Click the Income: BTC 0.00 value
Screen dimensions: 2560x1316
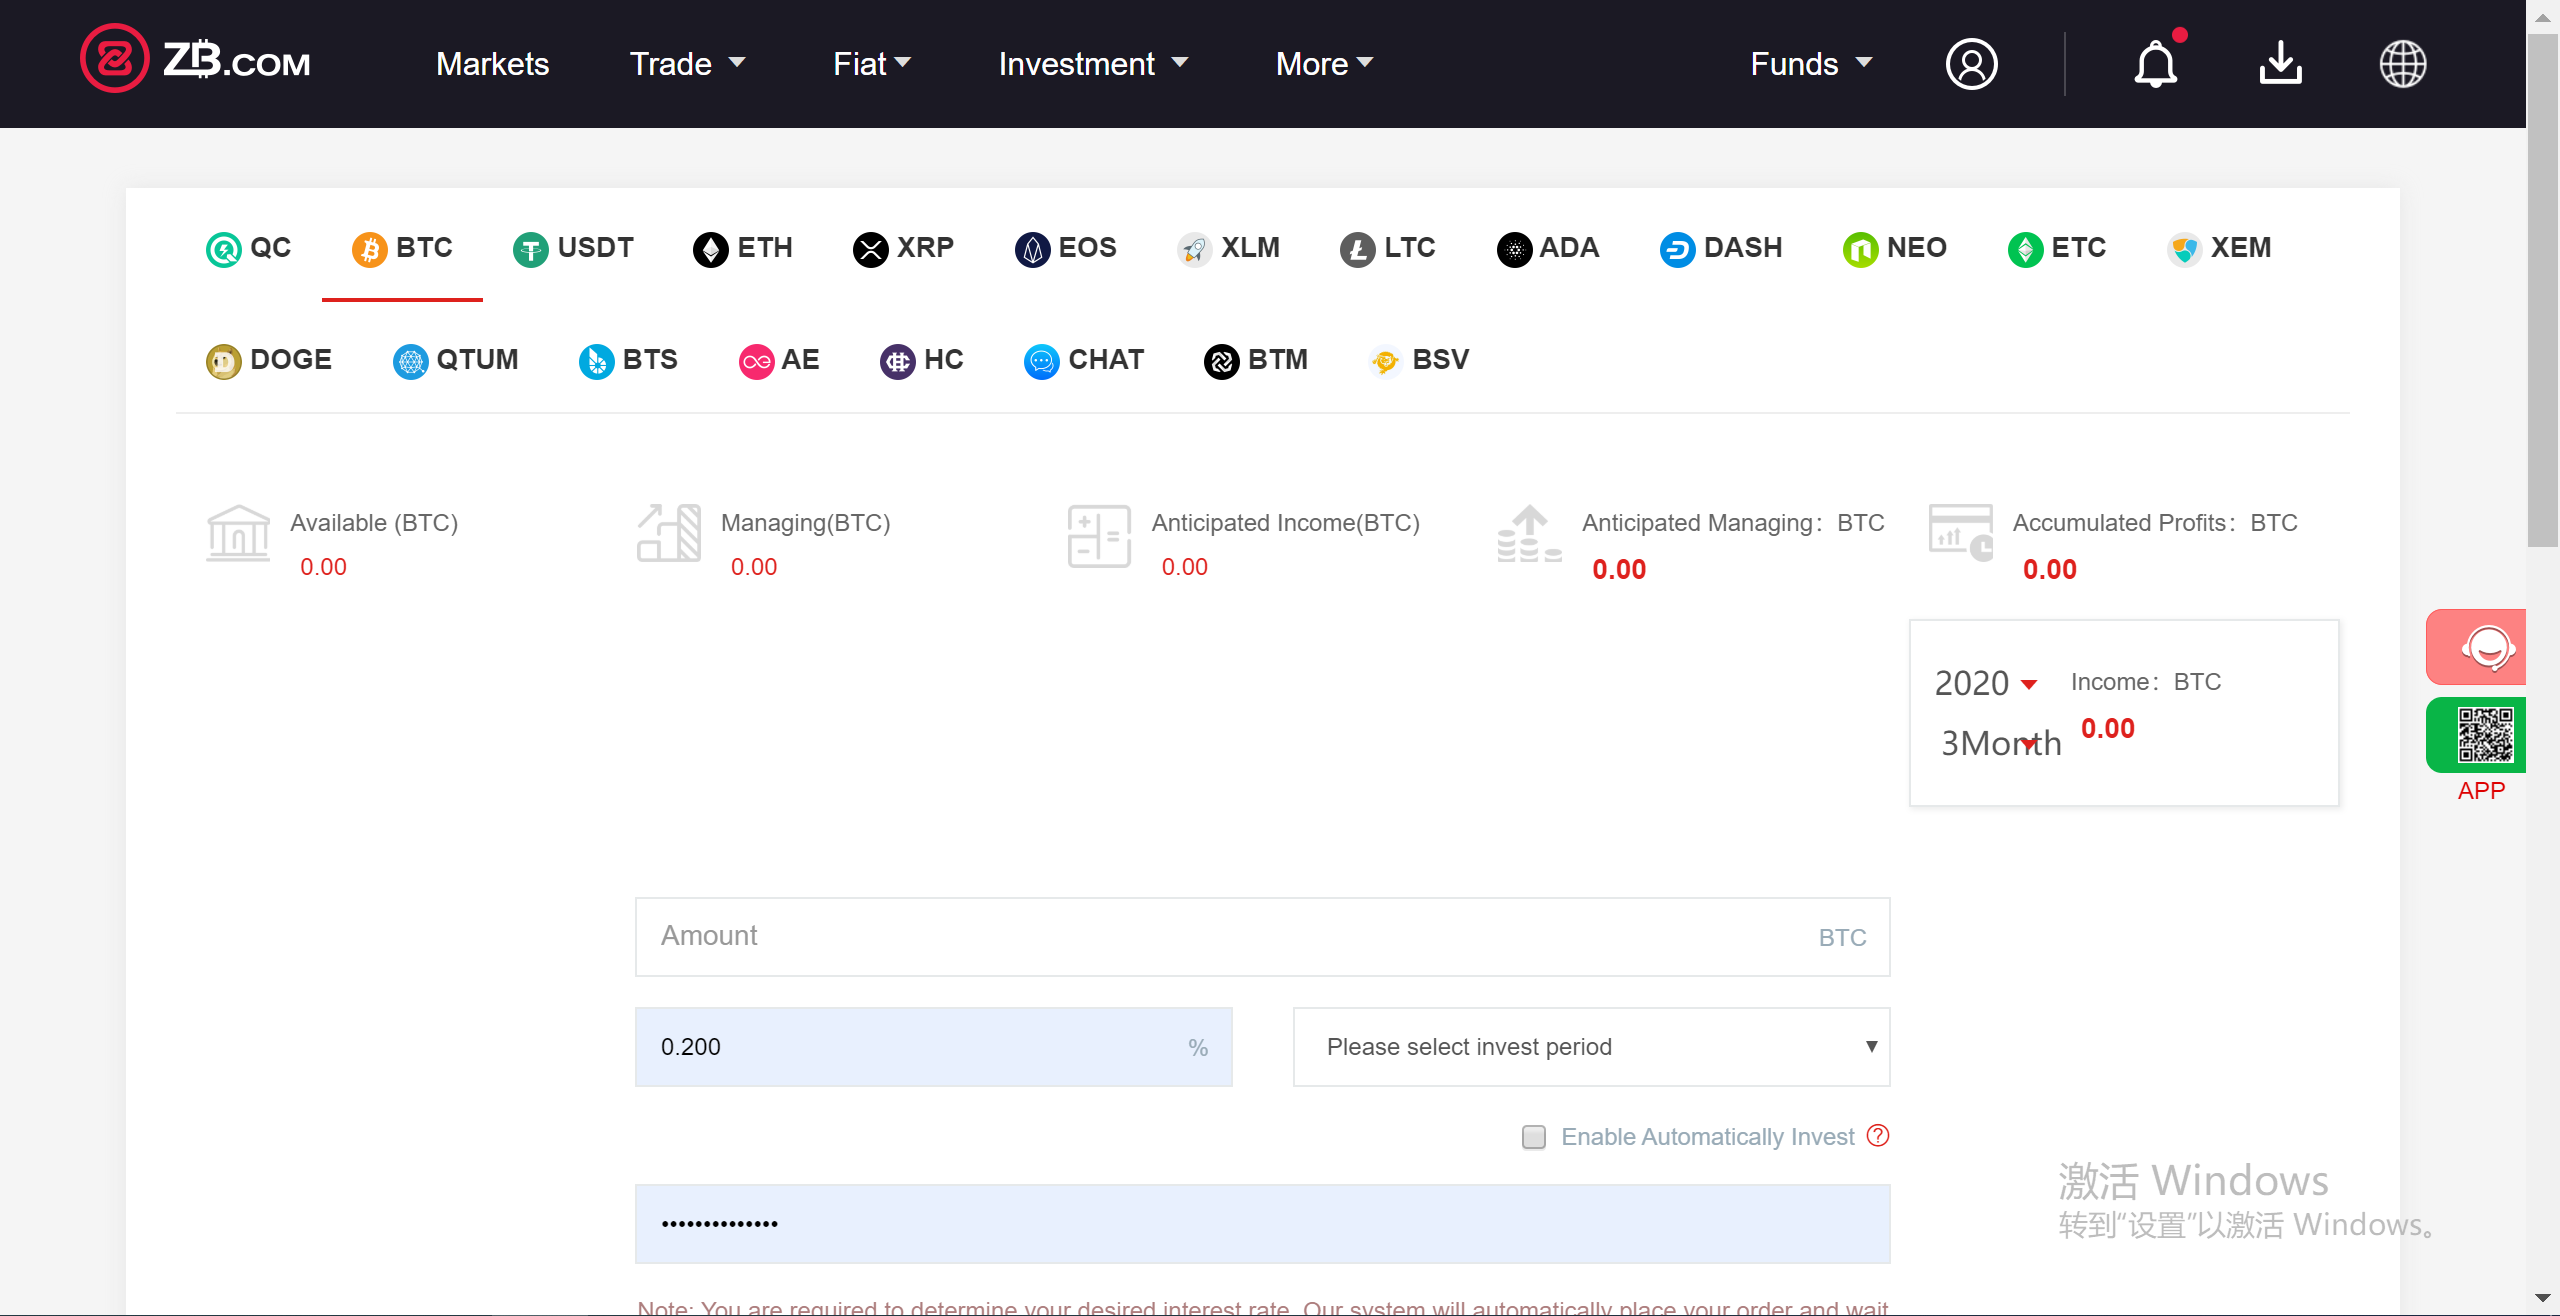(2107, 729)
